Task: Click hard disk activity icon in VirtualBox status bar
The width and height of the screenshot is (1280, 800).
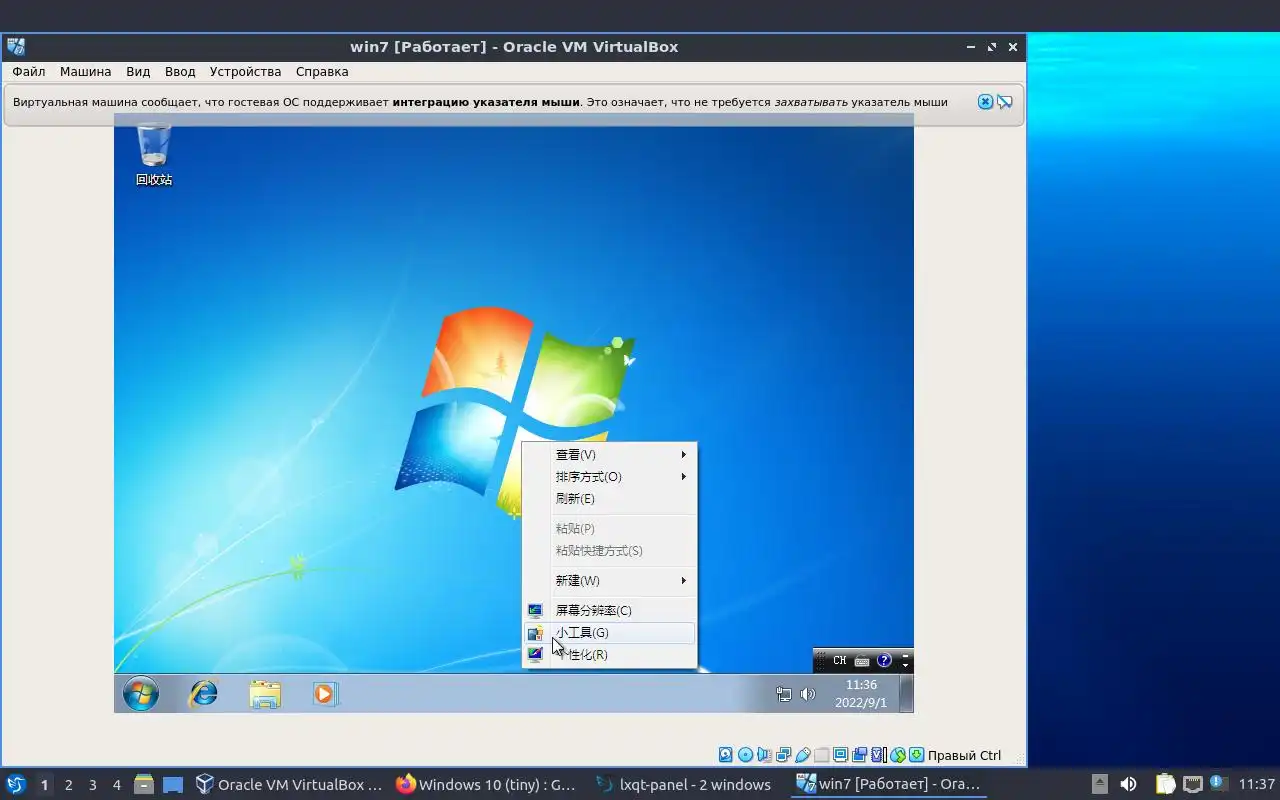Action: pyautogui.click(x=726, y=755)
